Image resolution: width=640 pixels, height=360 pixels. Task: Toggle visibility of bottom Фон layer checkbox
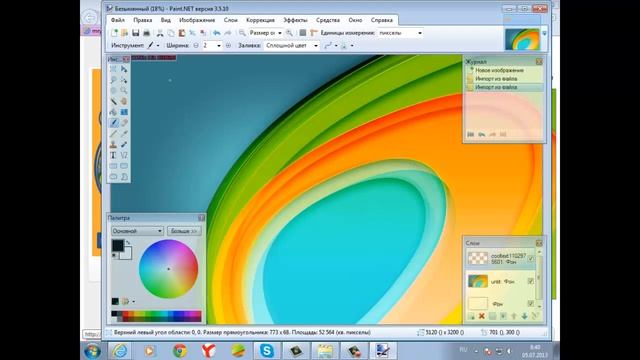(x=531, y=304)
